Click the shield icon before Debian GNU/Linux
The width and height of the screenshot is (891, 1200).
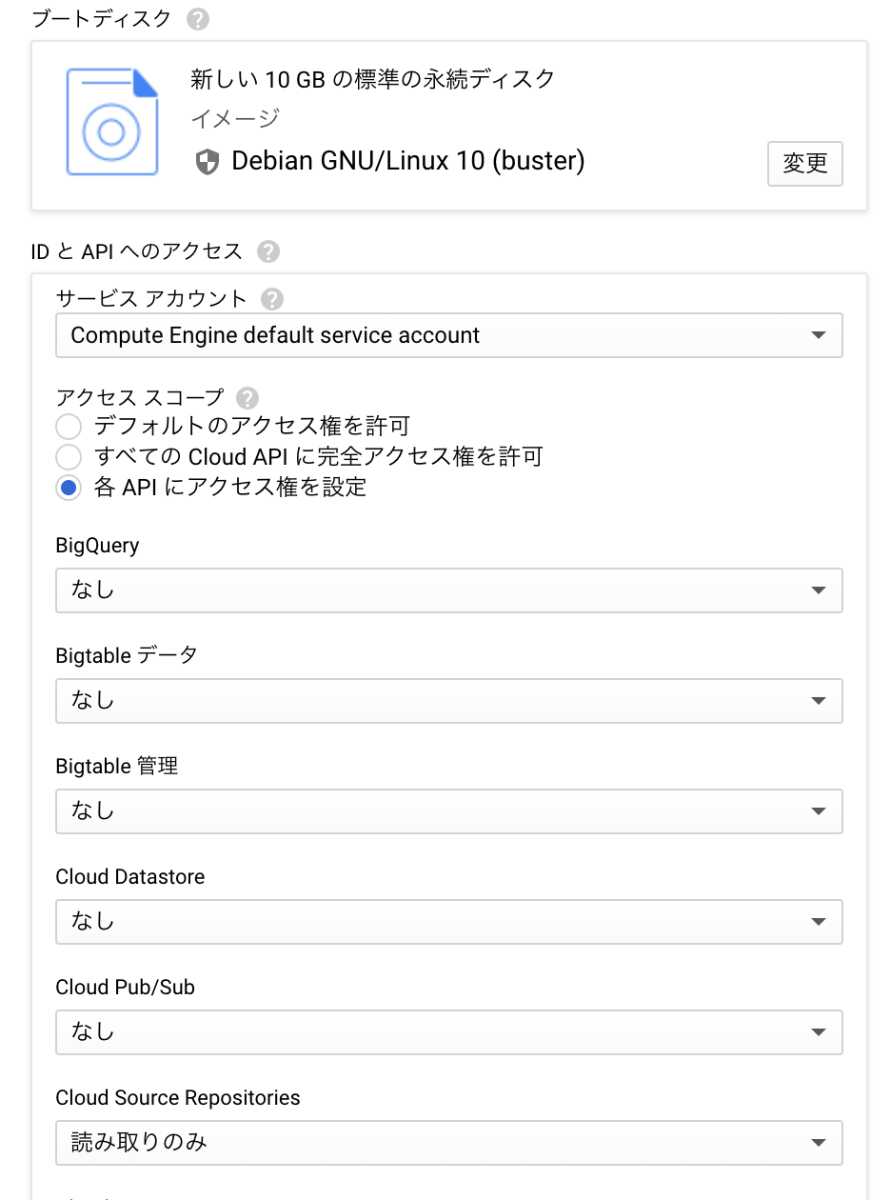(206, 160)
